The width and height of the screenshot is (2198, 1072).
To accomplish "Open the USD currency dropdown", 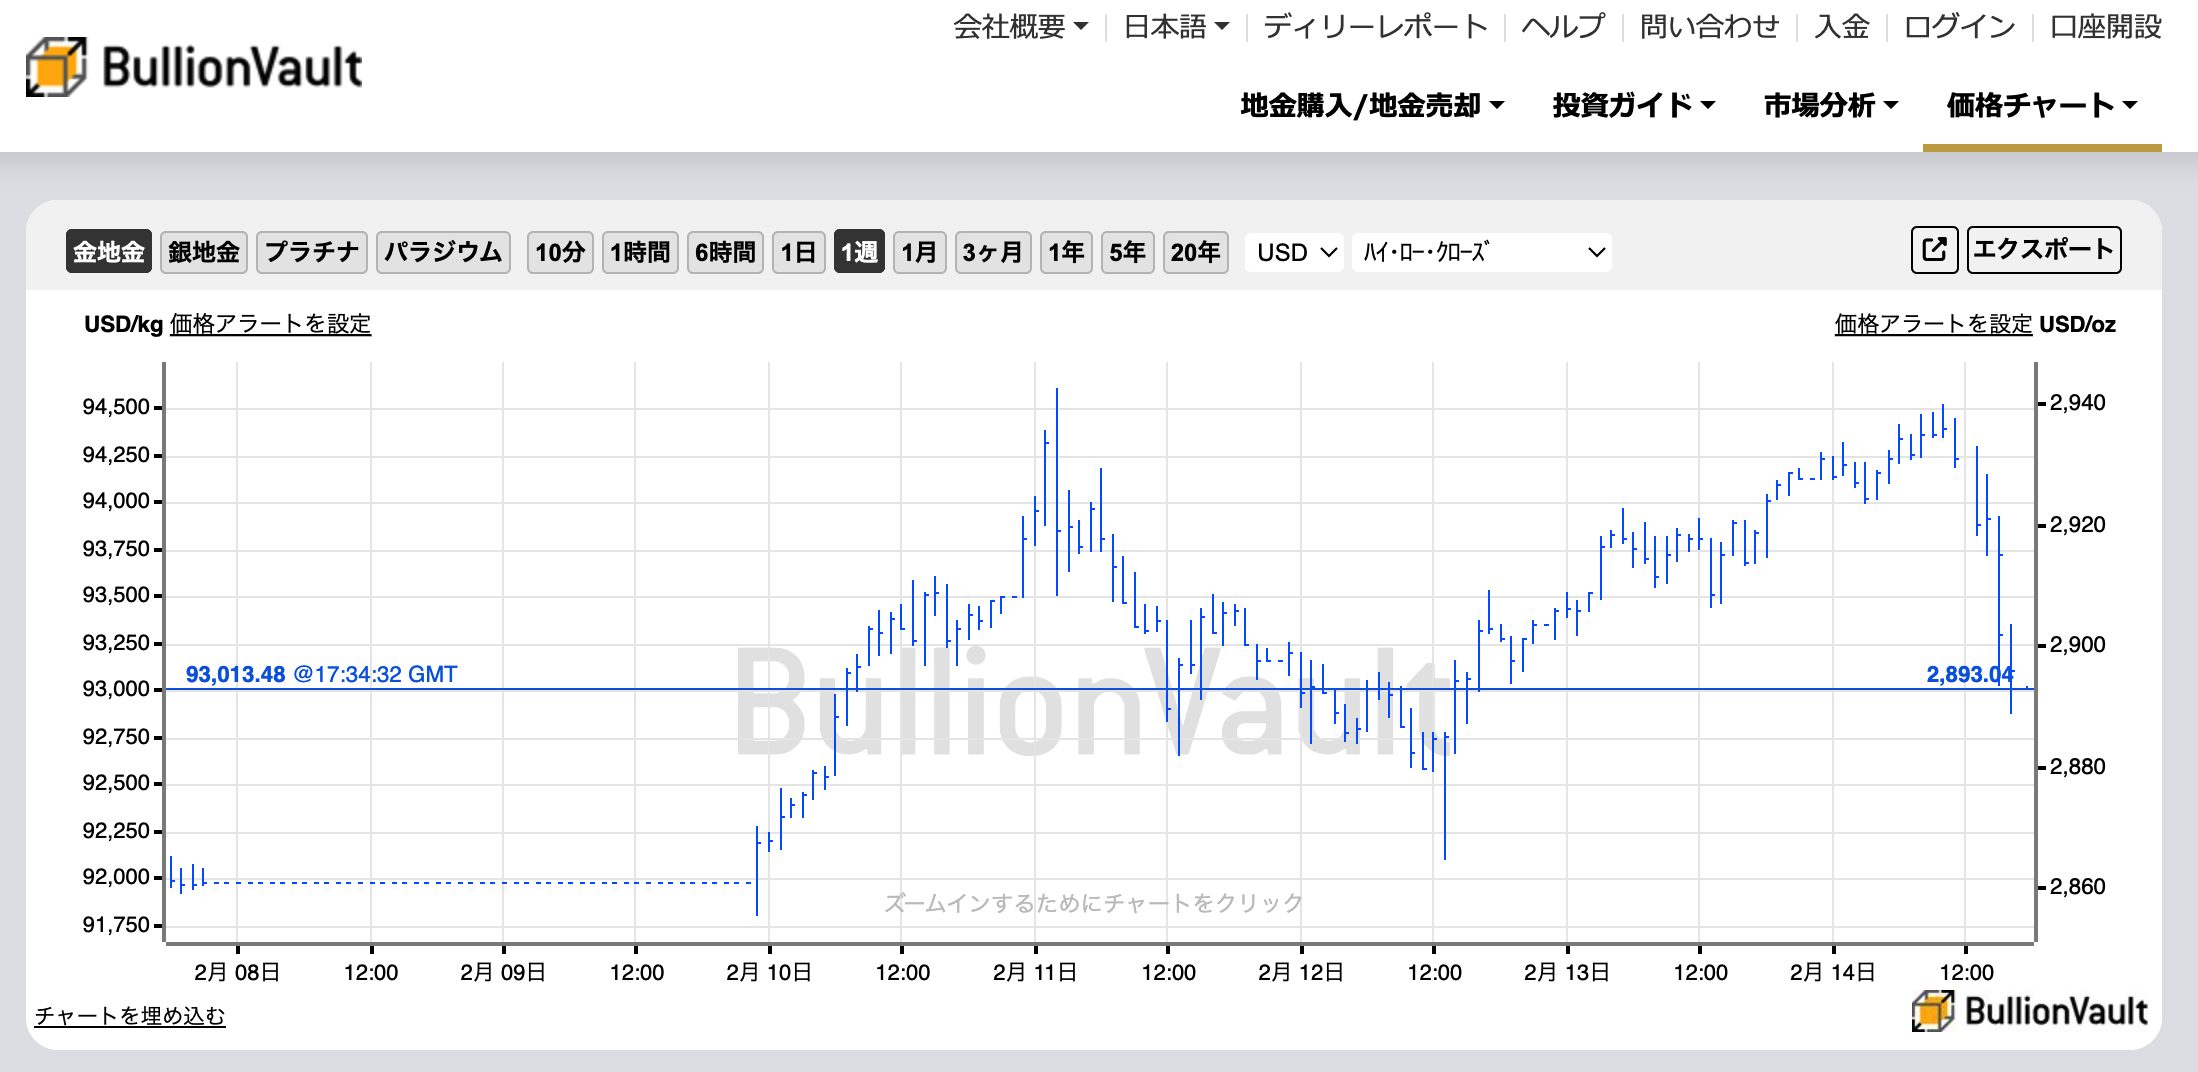I will pos(1295,252).
